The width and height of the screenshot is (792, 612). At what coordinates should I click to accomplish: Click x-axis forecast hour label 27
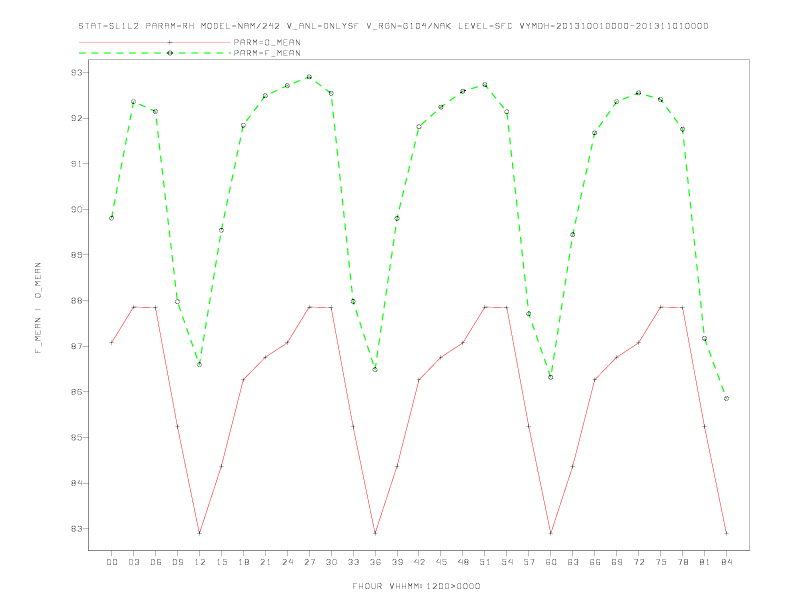310,562
